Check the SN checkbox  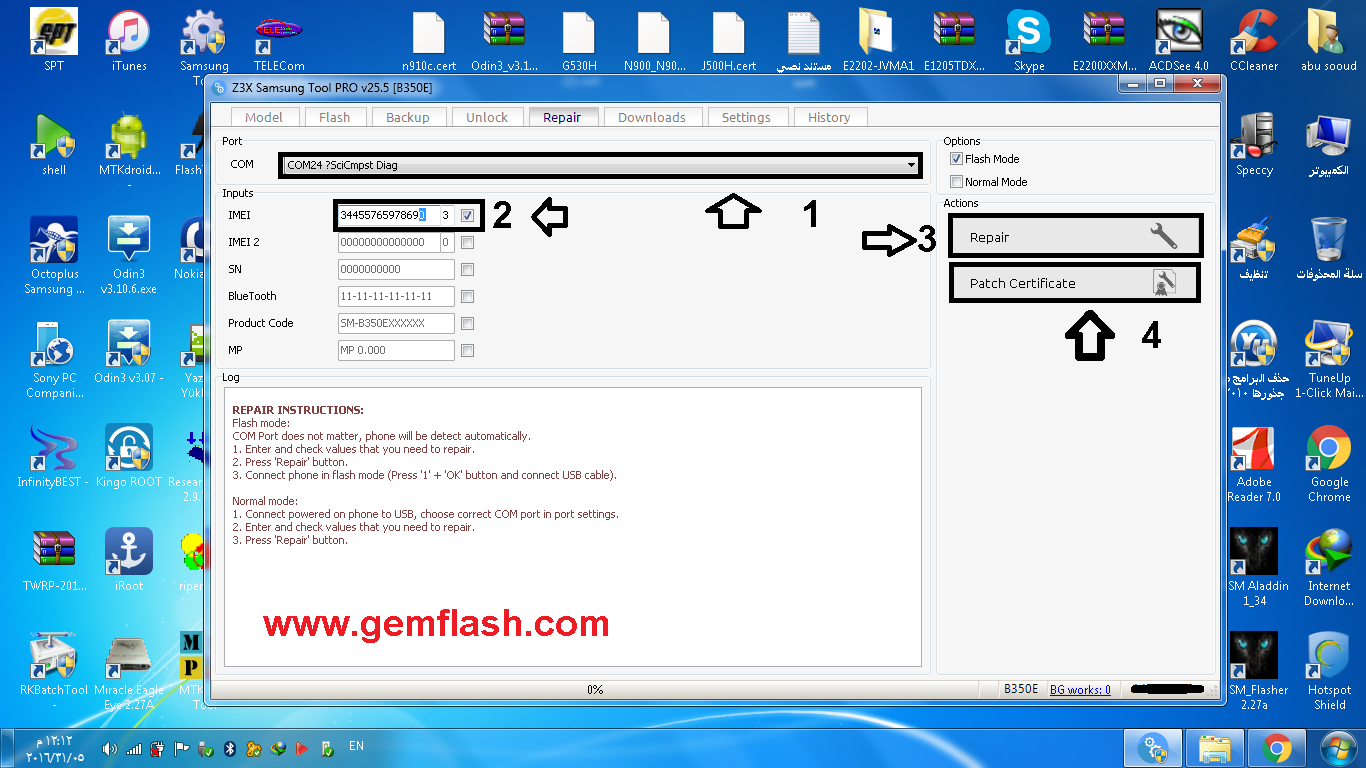[467, 269]
